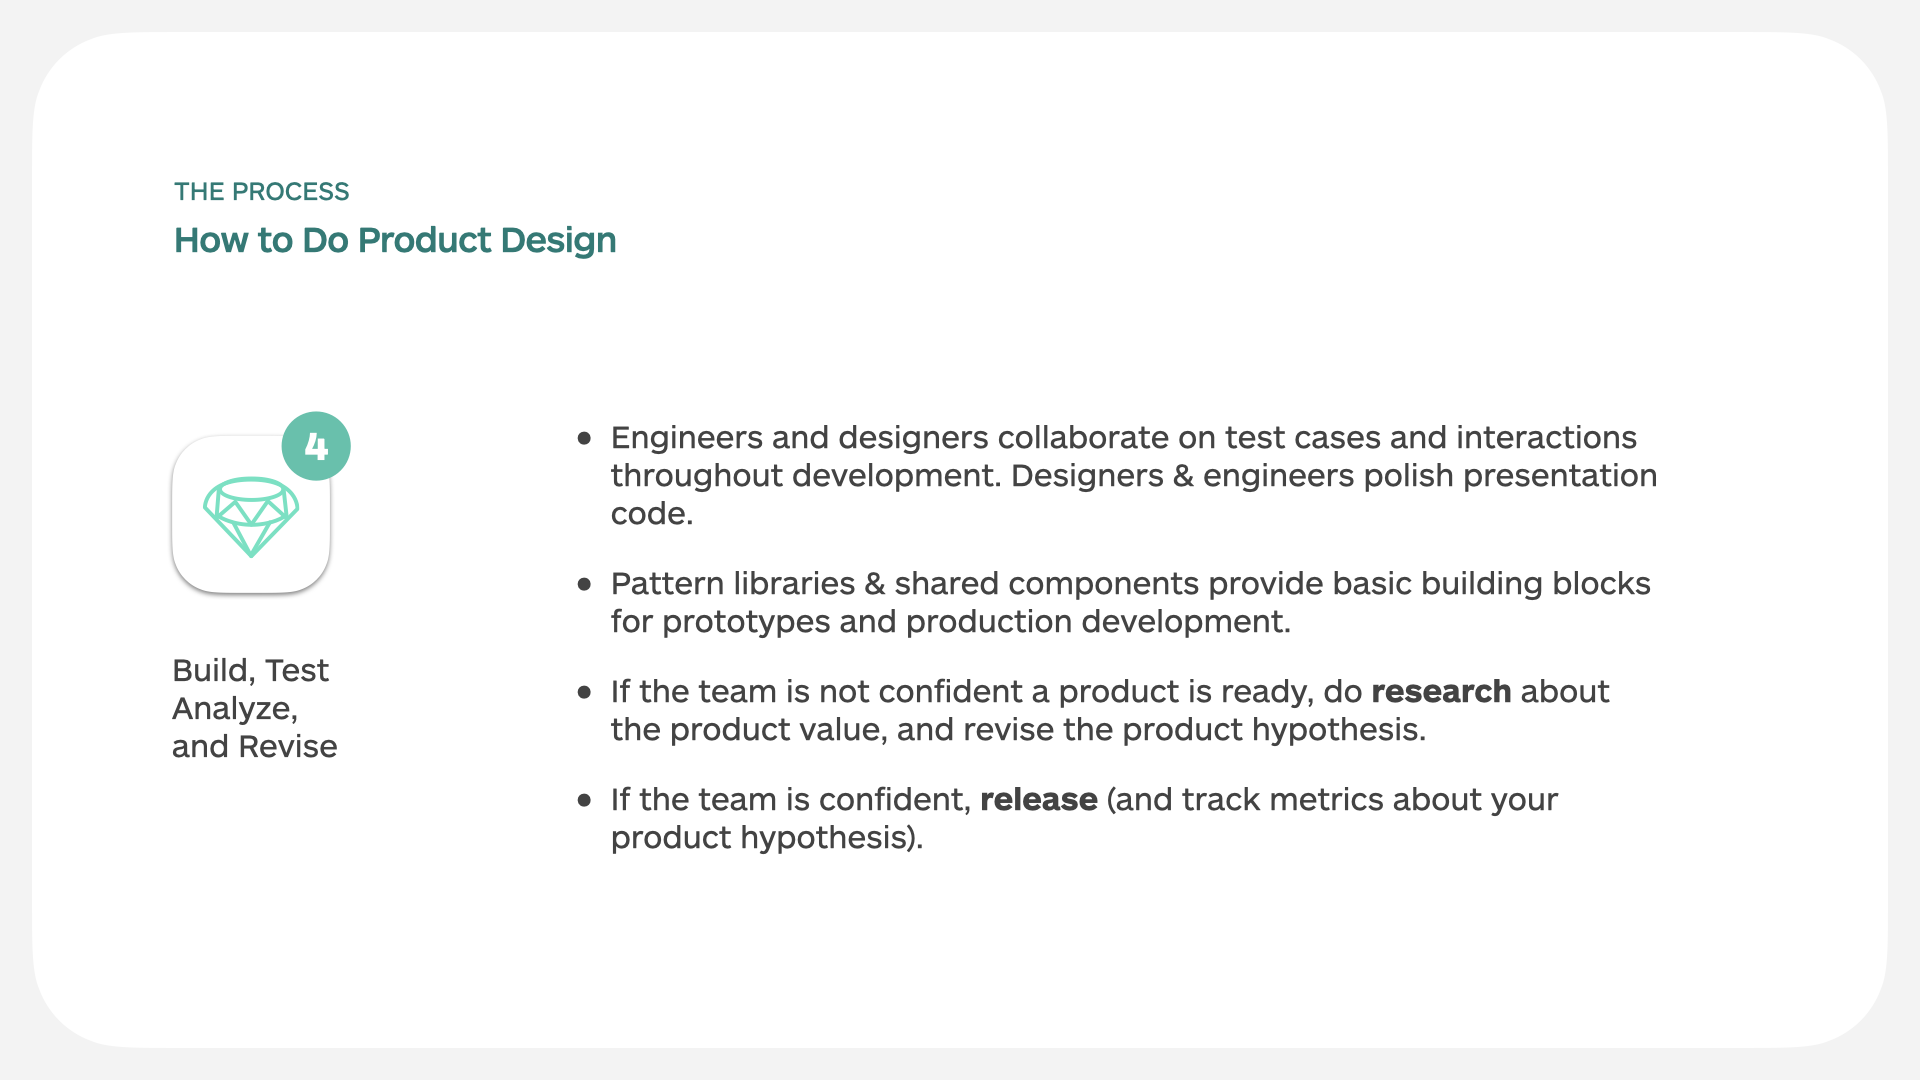1920x1080 pixels.
Task: Click the bullet dot before "Engineers and designers"
Action: click(585, 438)
